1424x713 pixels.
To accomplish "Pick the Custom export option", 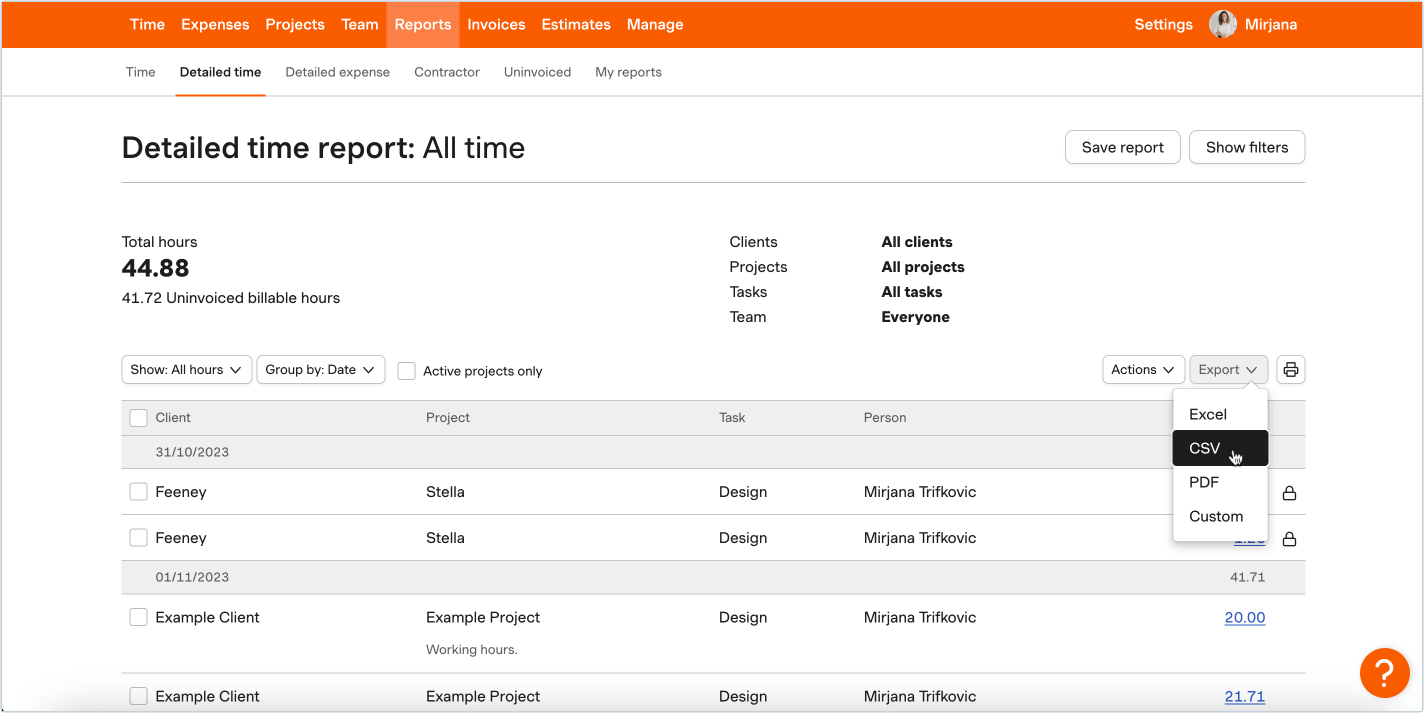I will pyautogui.click(x=1216, y=517).
